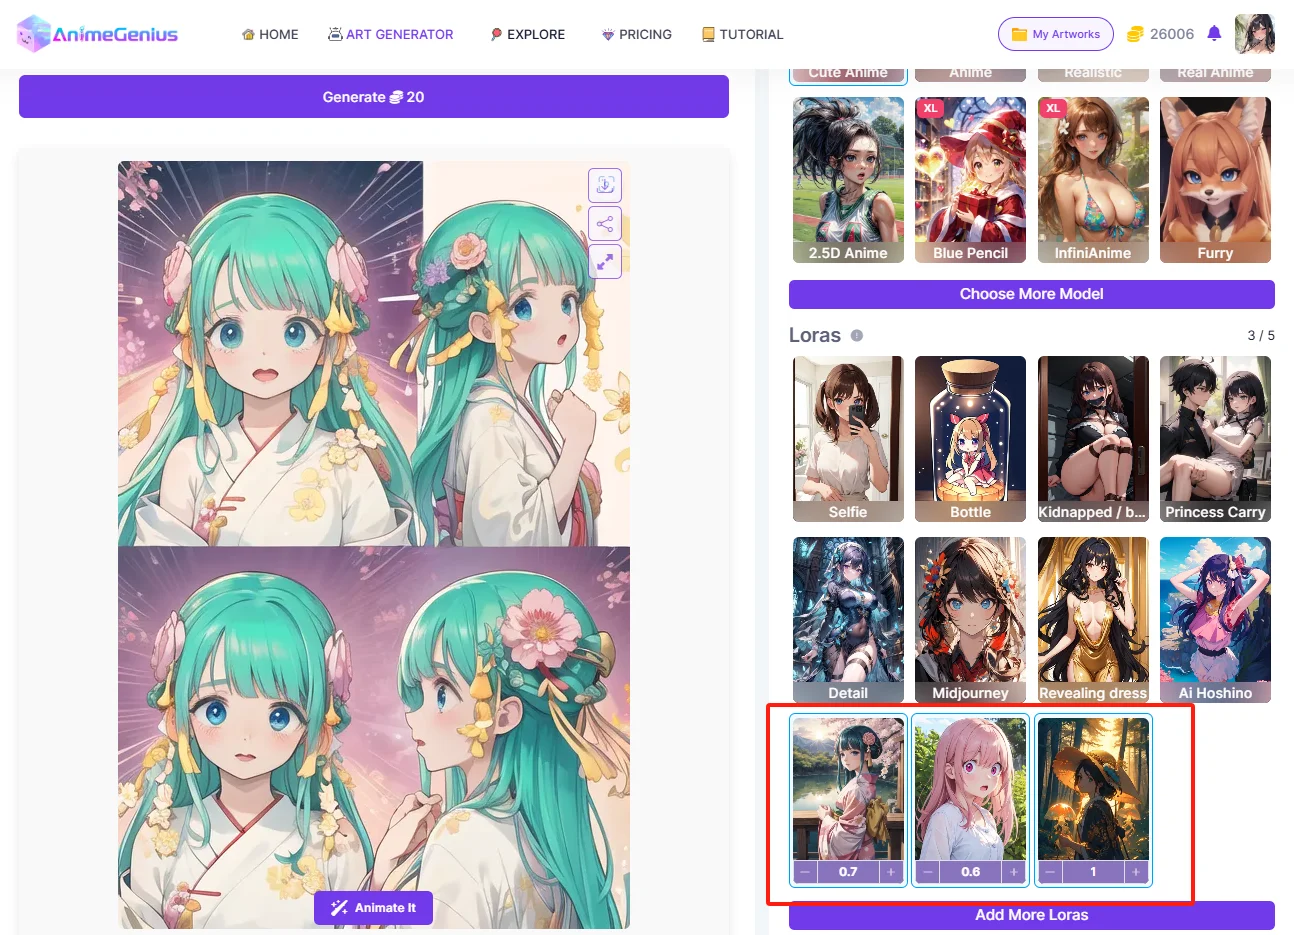Select the 2.5D Anime model
Screen dimensions: 1294x935
[x=848, y=180]
